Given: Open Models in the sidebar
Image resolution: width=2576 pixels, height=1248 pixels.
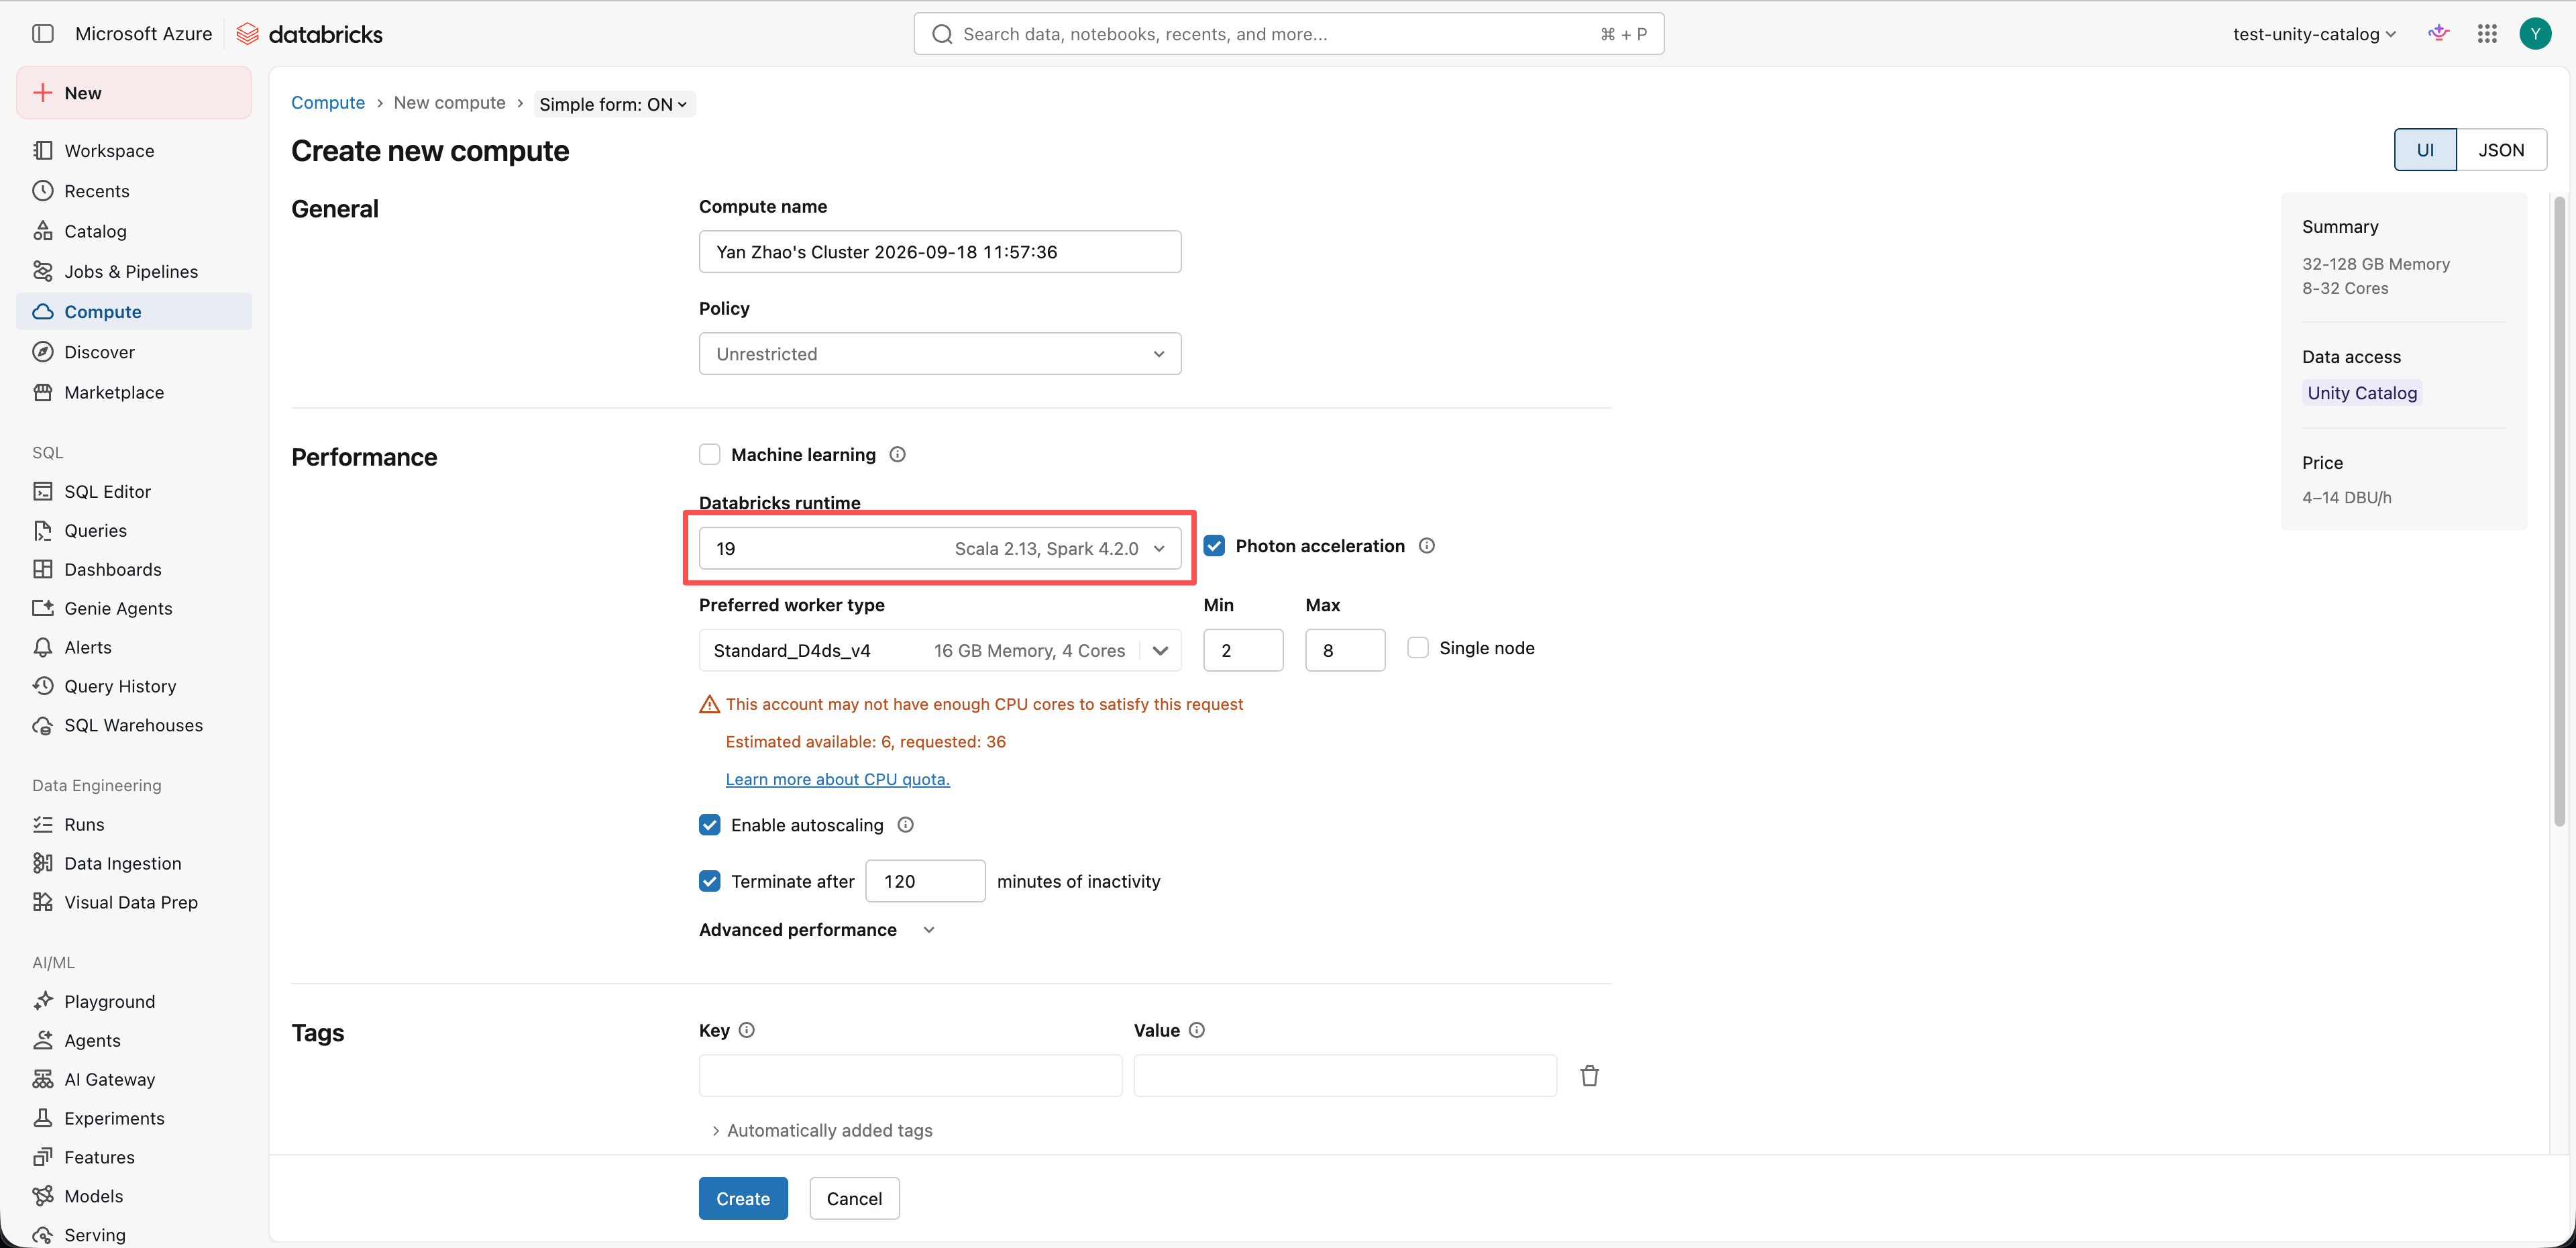Looking at the screenshot, I should pyautogui.click(x=134, y=1196).
